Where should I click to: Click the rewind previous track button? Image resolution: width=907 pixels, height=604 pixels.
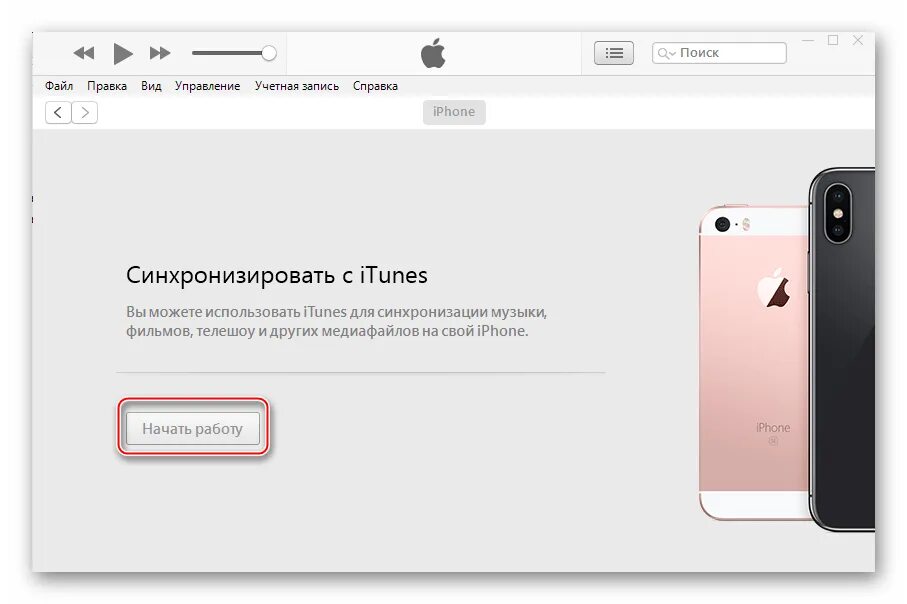coord(84,53)
